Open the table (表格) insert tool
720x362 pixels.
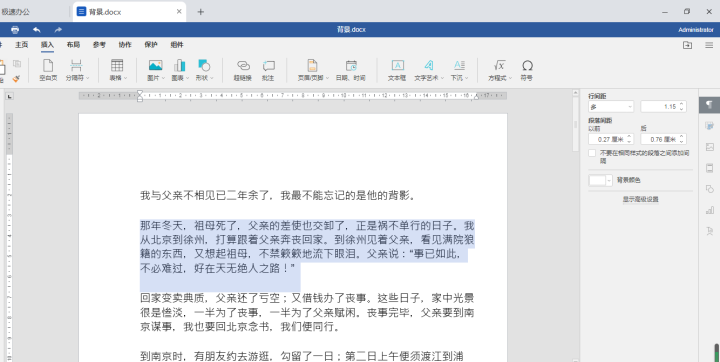117,70
